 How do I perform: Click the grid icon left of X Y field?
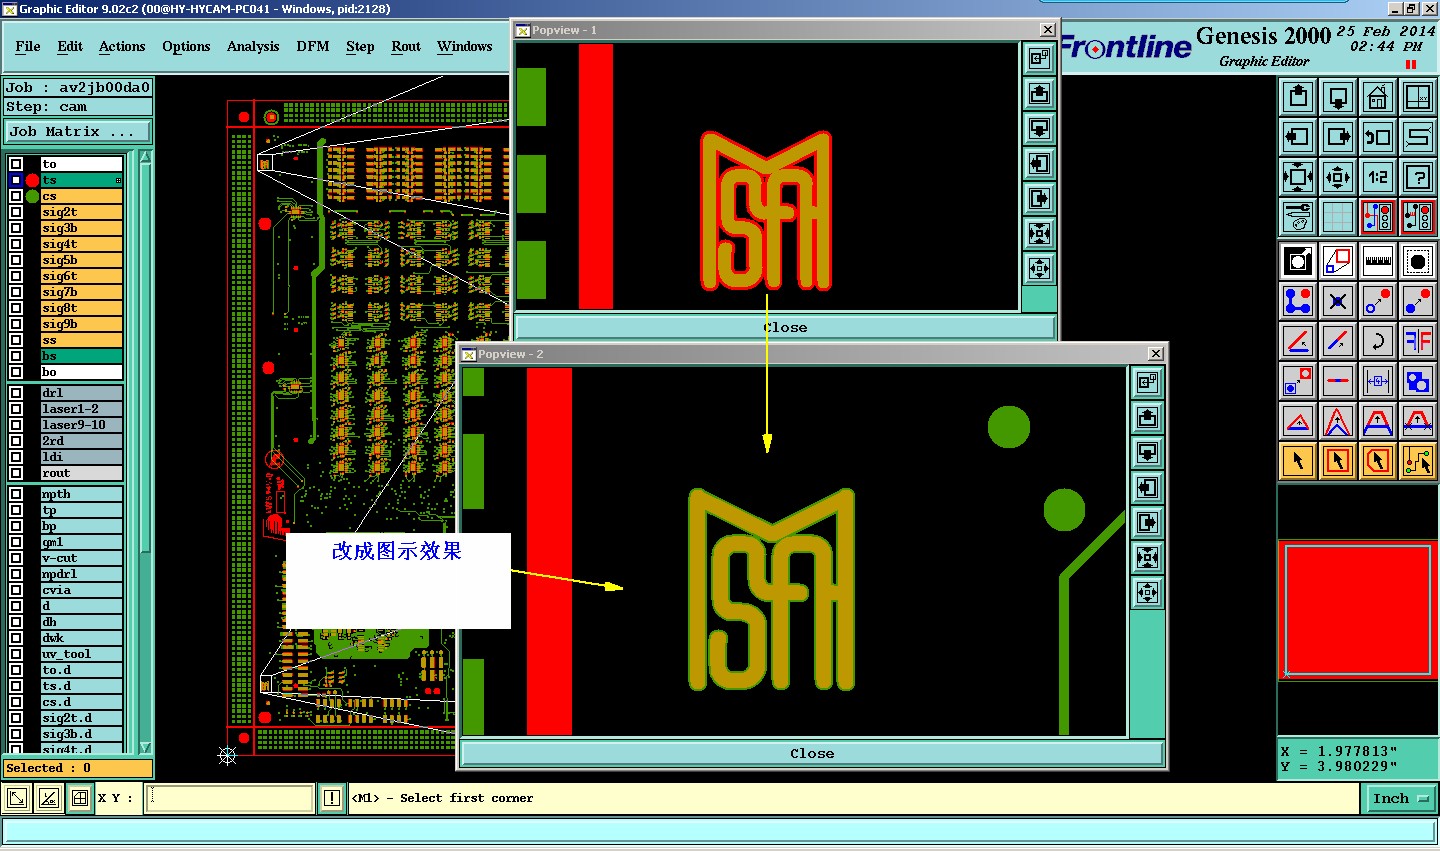pyautogui.click(x=79, y=798)
